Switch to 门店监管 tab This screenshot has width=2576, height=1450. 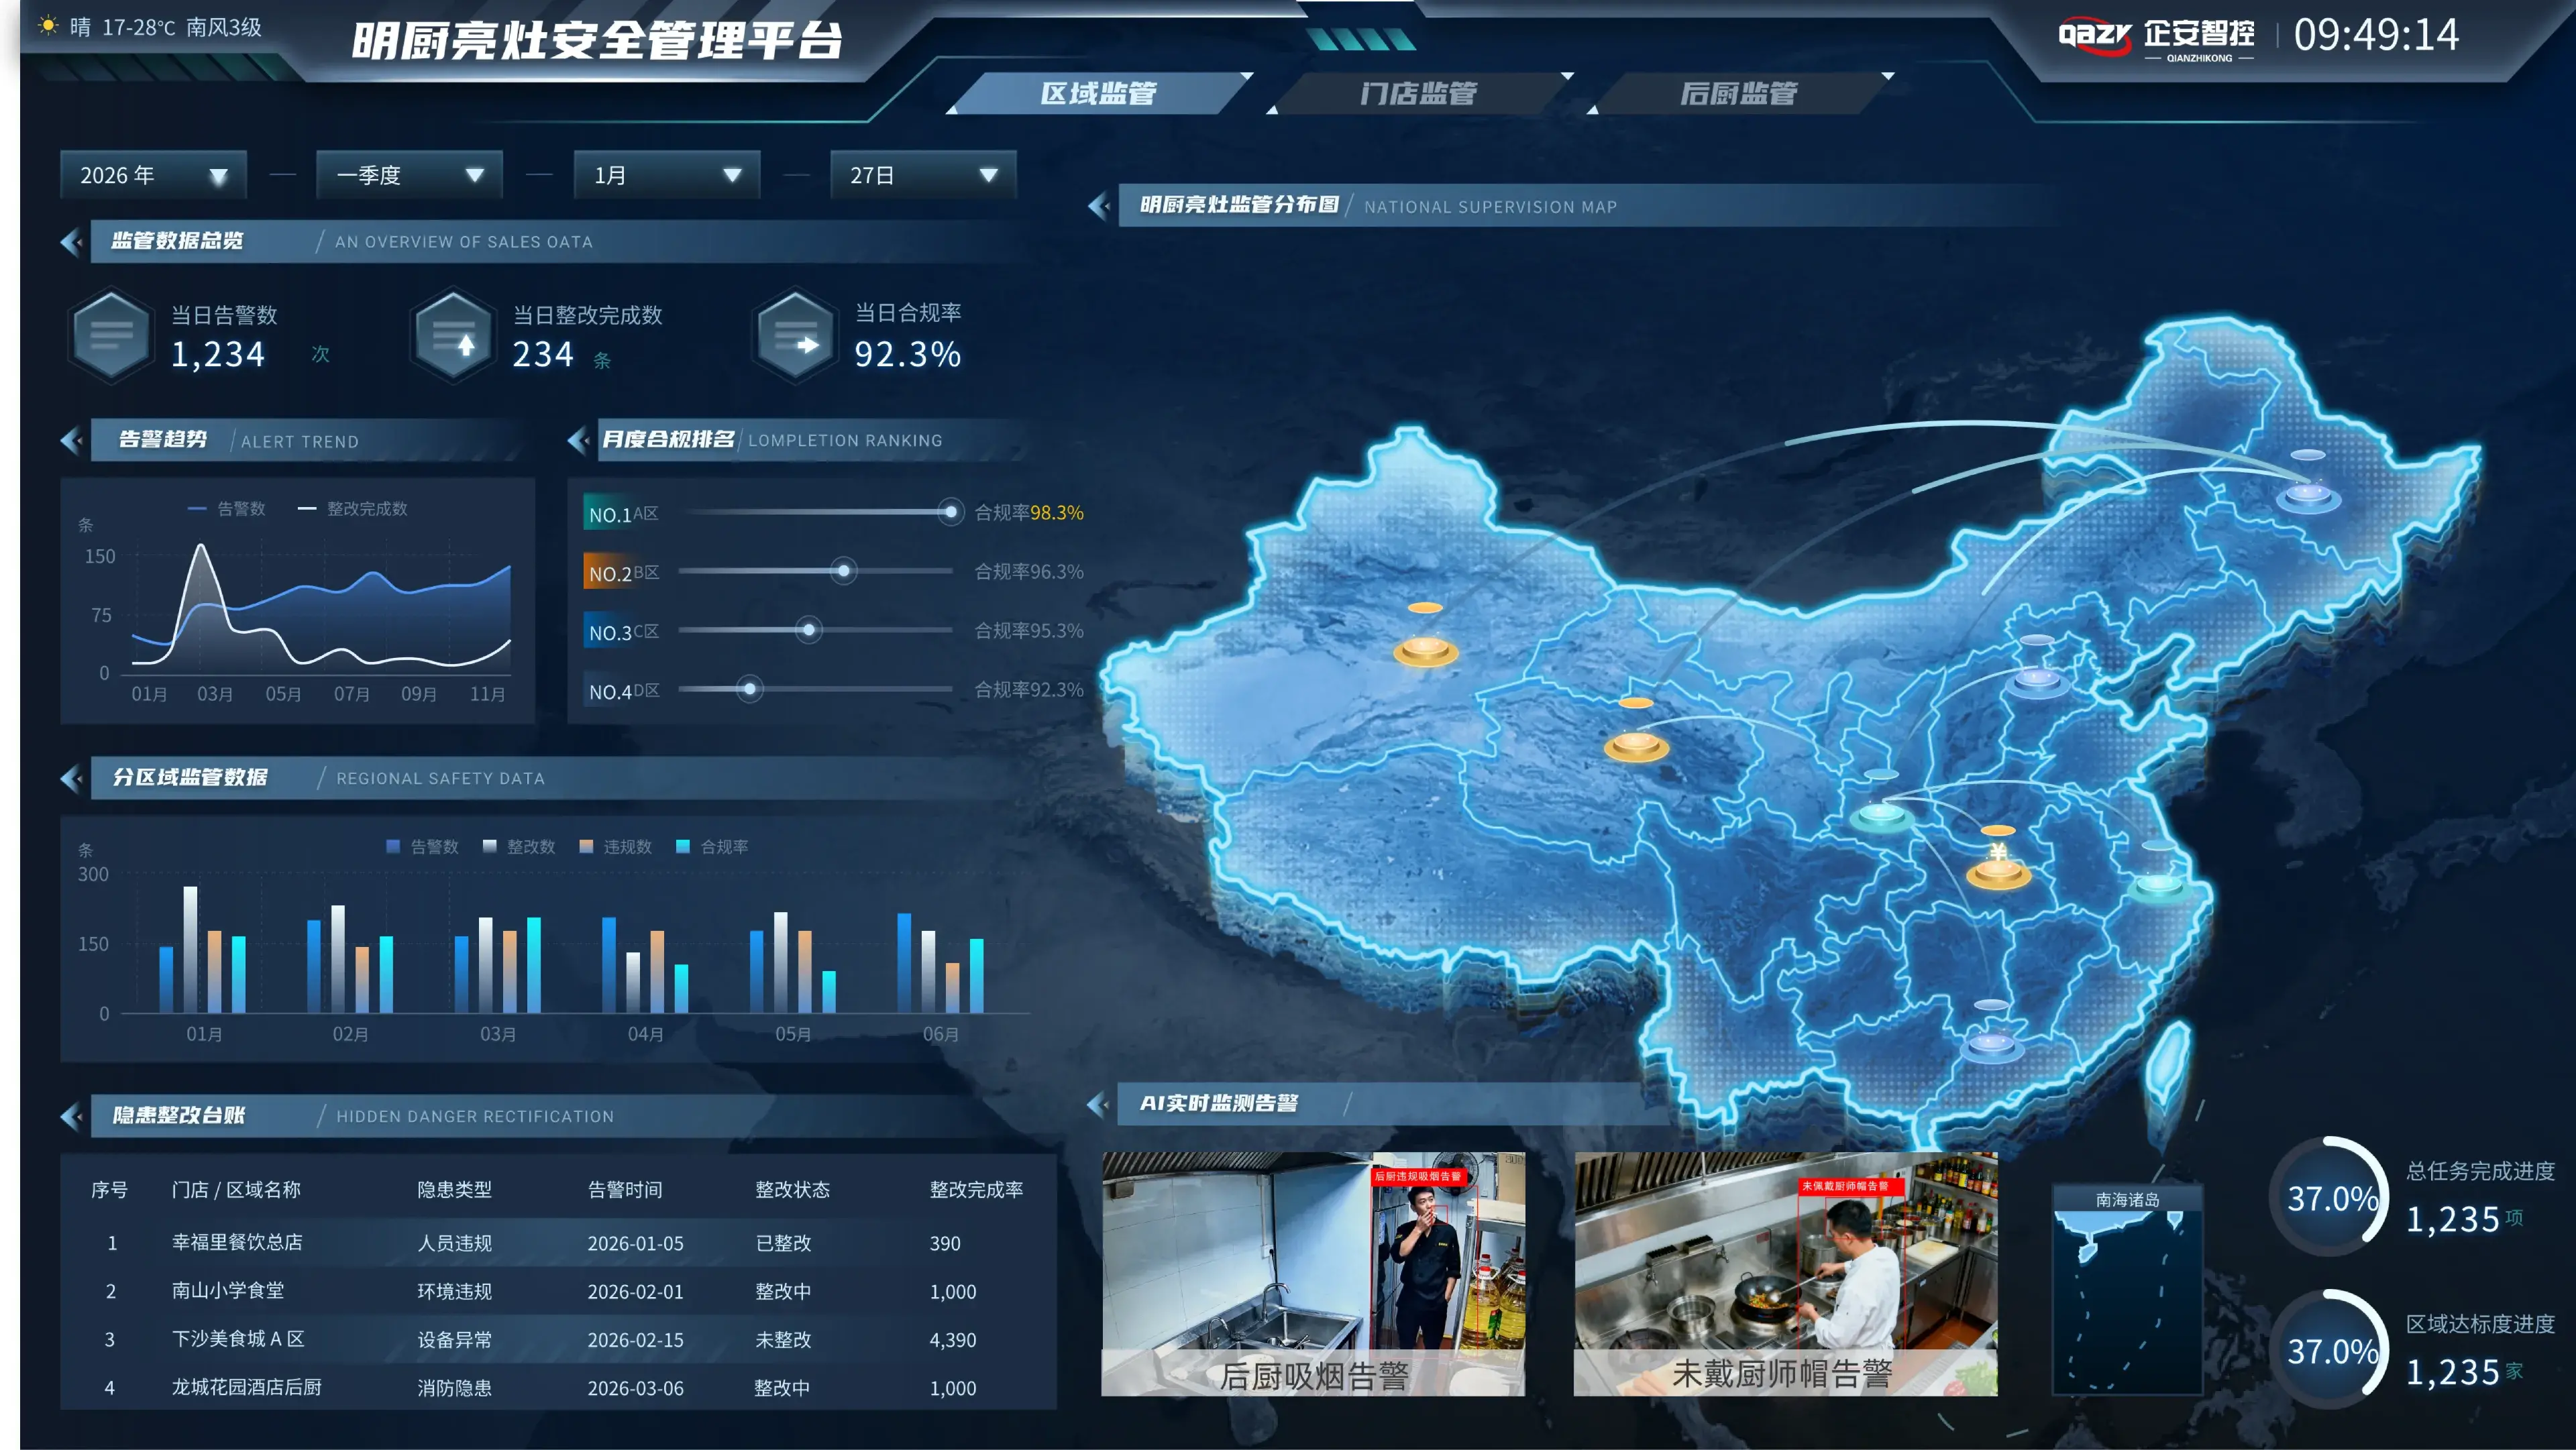click(1418, 94)
